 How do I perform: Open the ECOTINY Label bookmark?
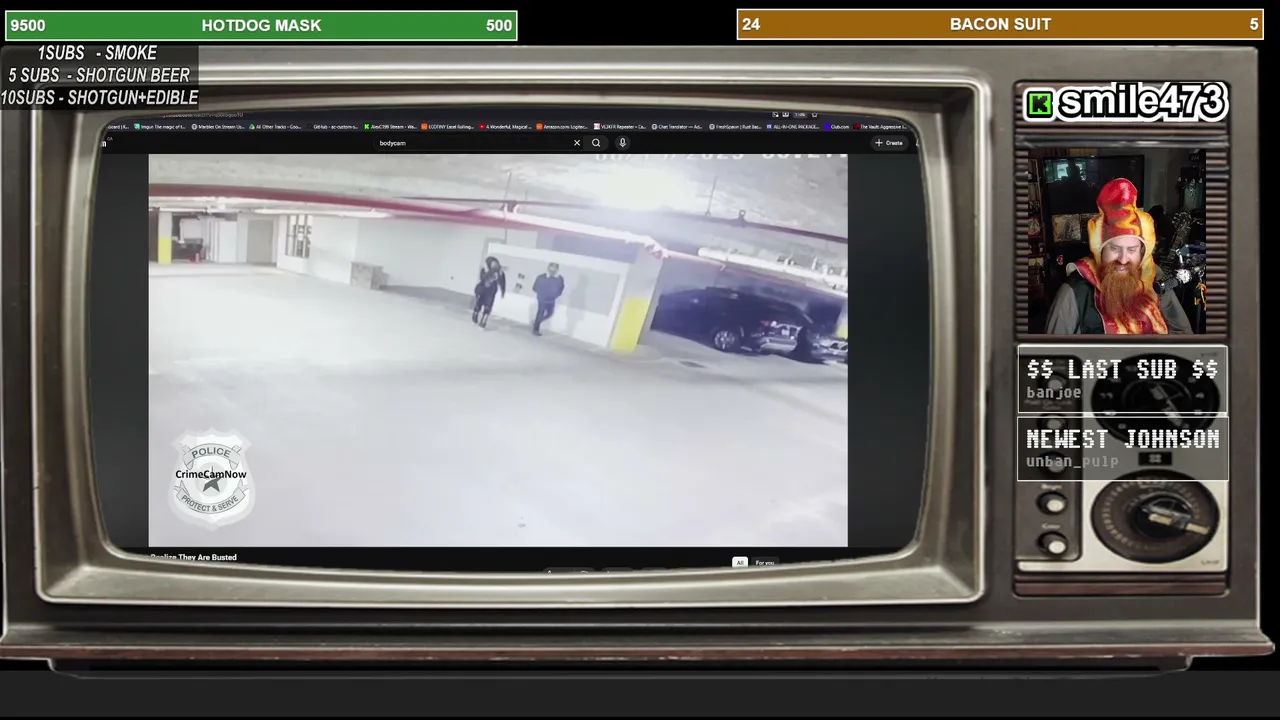tap(447, 127)
